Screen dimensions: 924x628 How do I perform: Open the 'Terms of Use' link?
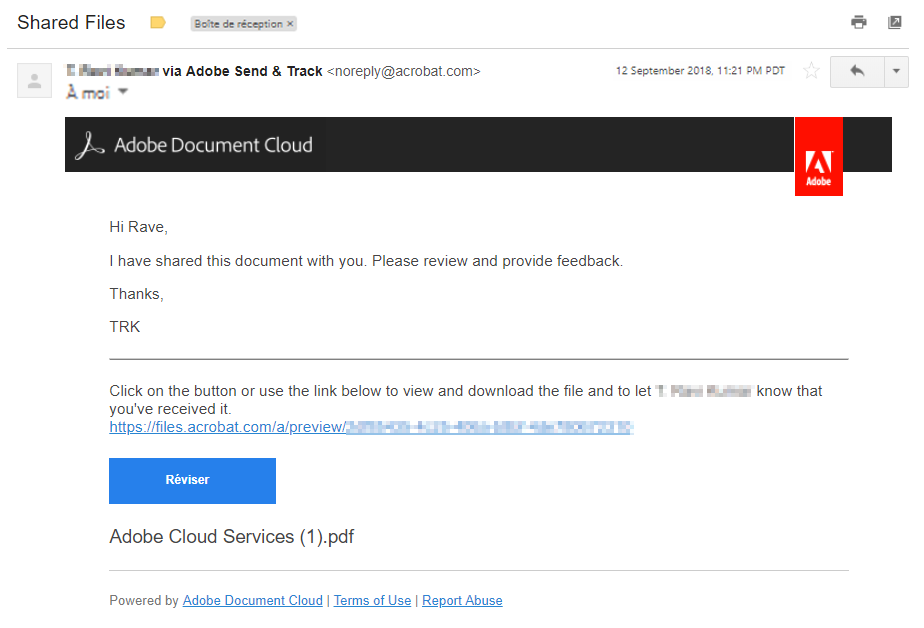(372, 601)
